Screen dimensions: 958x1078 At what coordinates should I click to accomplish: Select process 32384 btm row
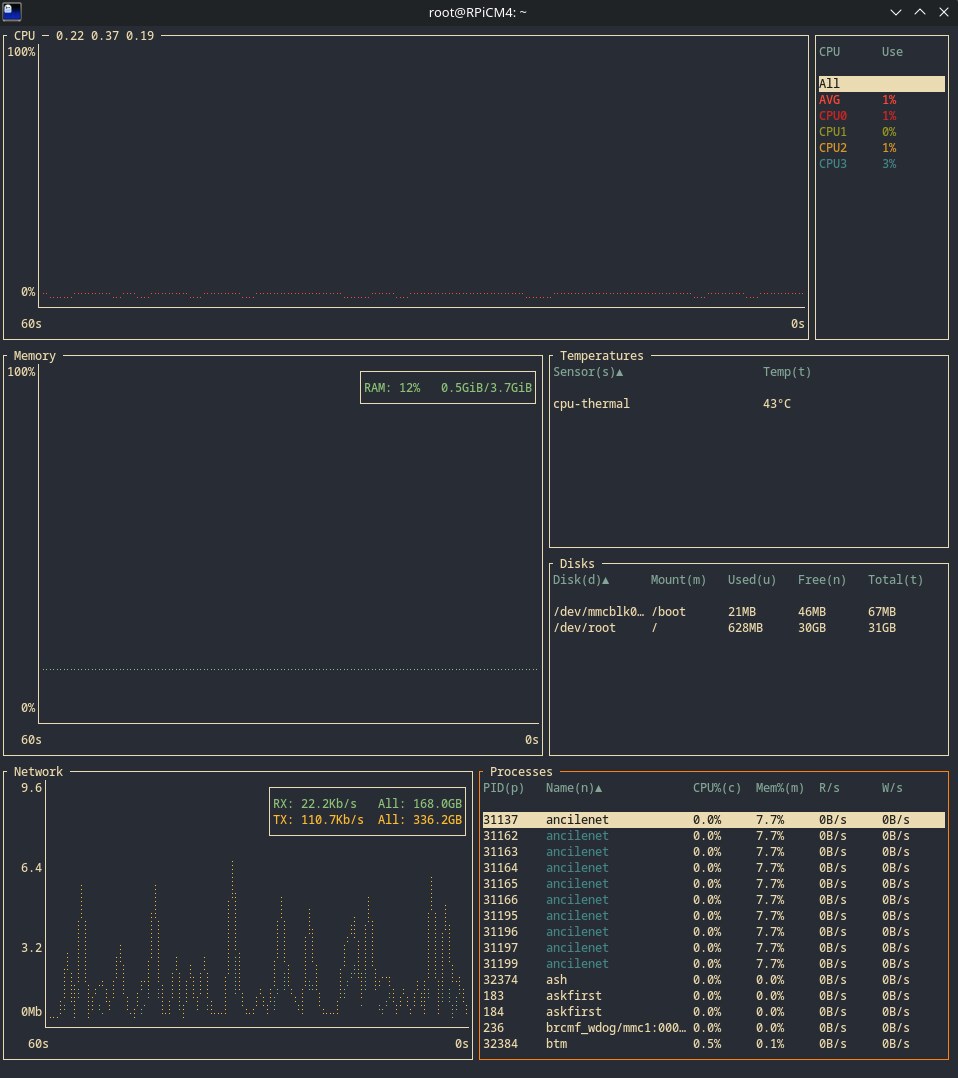pyautogui.click(x=713, y=1044)
